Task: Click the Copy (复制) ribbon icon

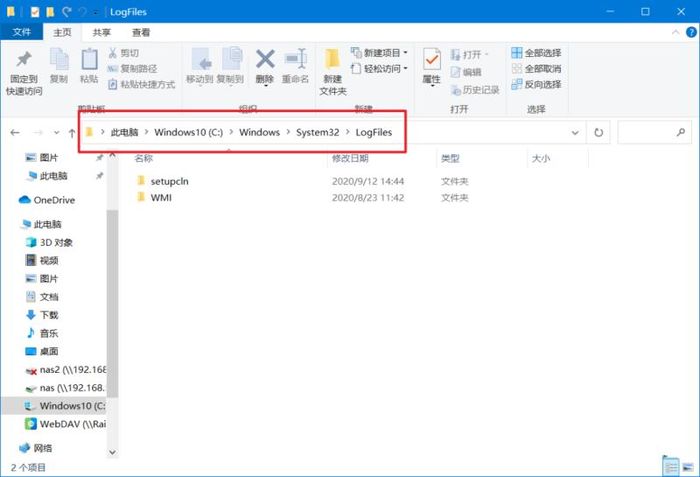Action: coord(58,59)
